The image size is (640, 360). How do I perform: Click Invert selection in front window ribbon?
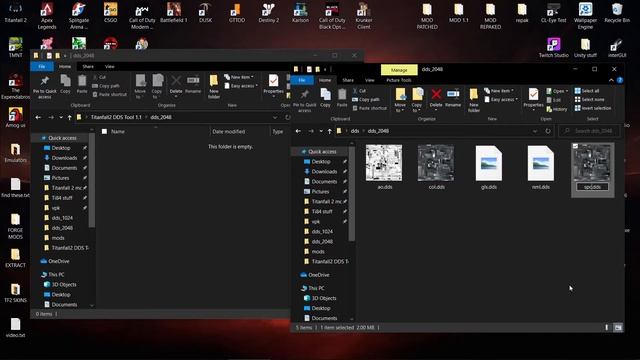(x=593, y=108)
